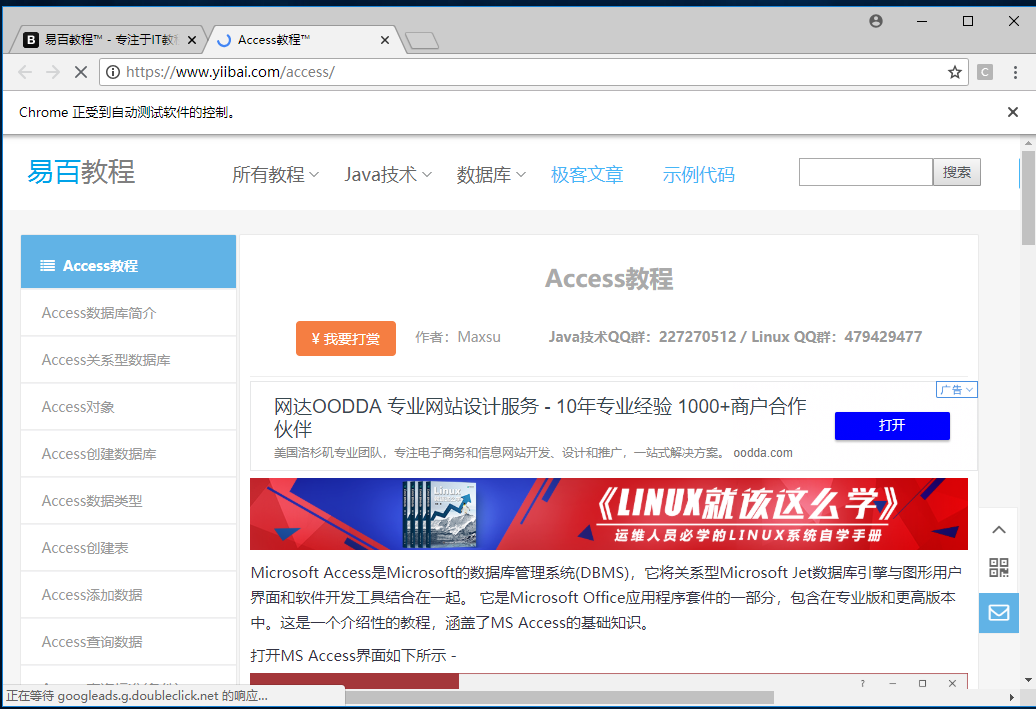Close the Access教程 browser tab
1036x709 pixels.
[385, 40]
